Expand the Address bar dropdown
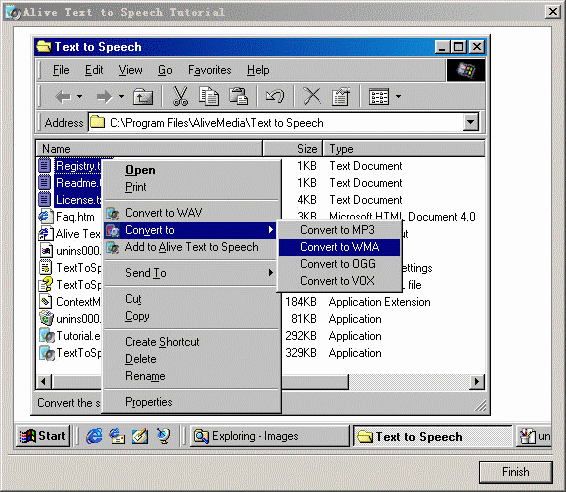566x492 pixels. (470, 122)
